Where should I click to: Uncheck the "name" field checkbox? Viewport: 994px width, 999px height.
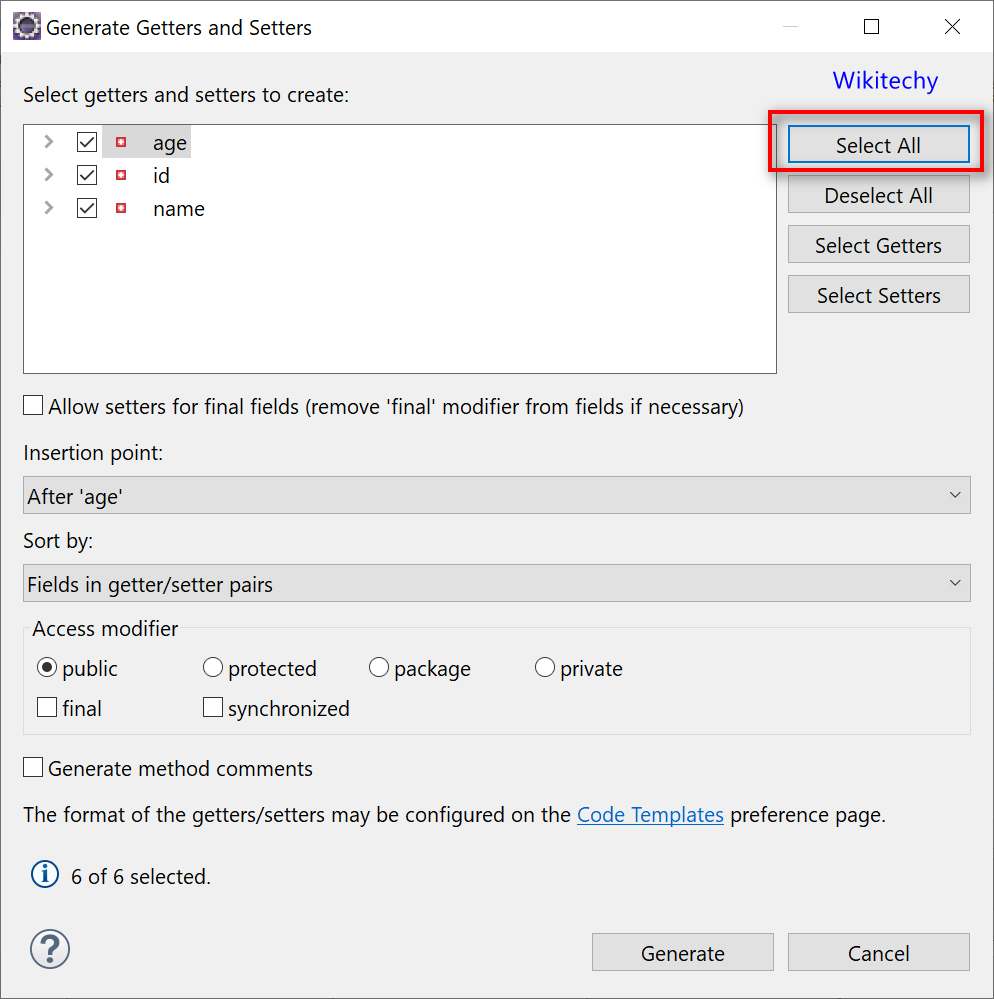[87, 208]
